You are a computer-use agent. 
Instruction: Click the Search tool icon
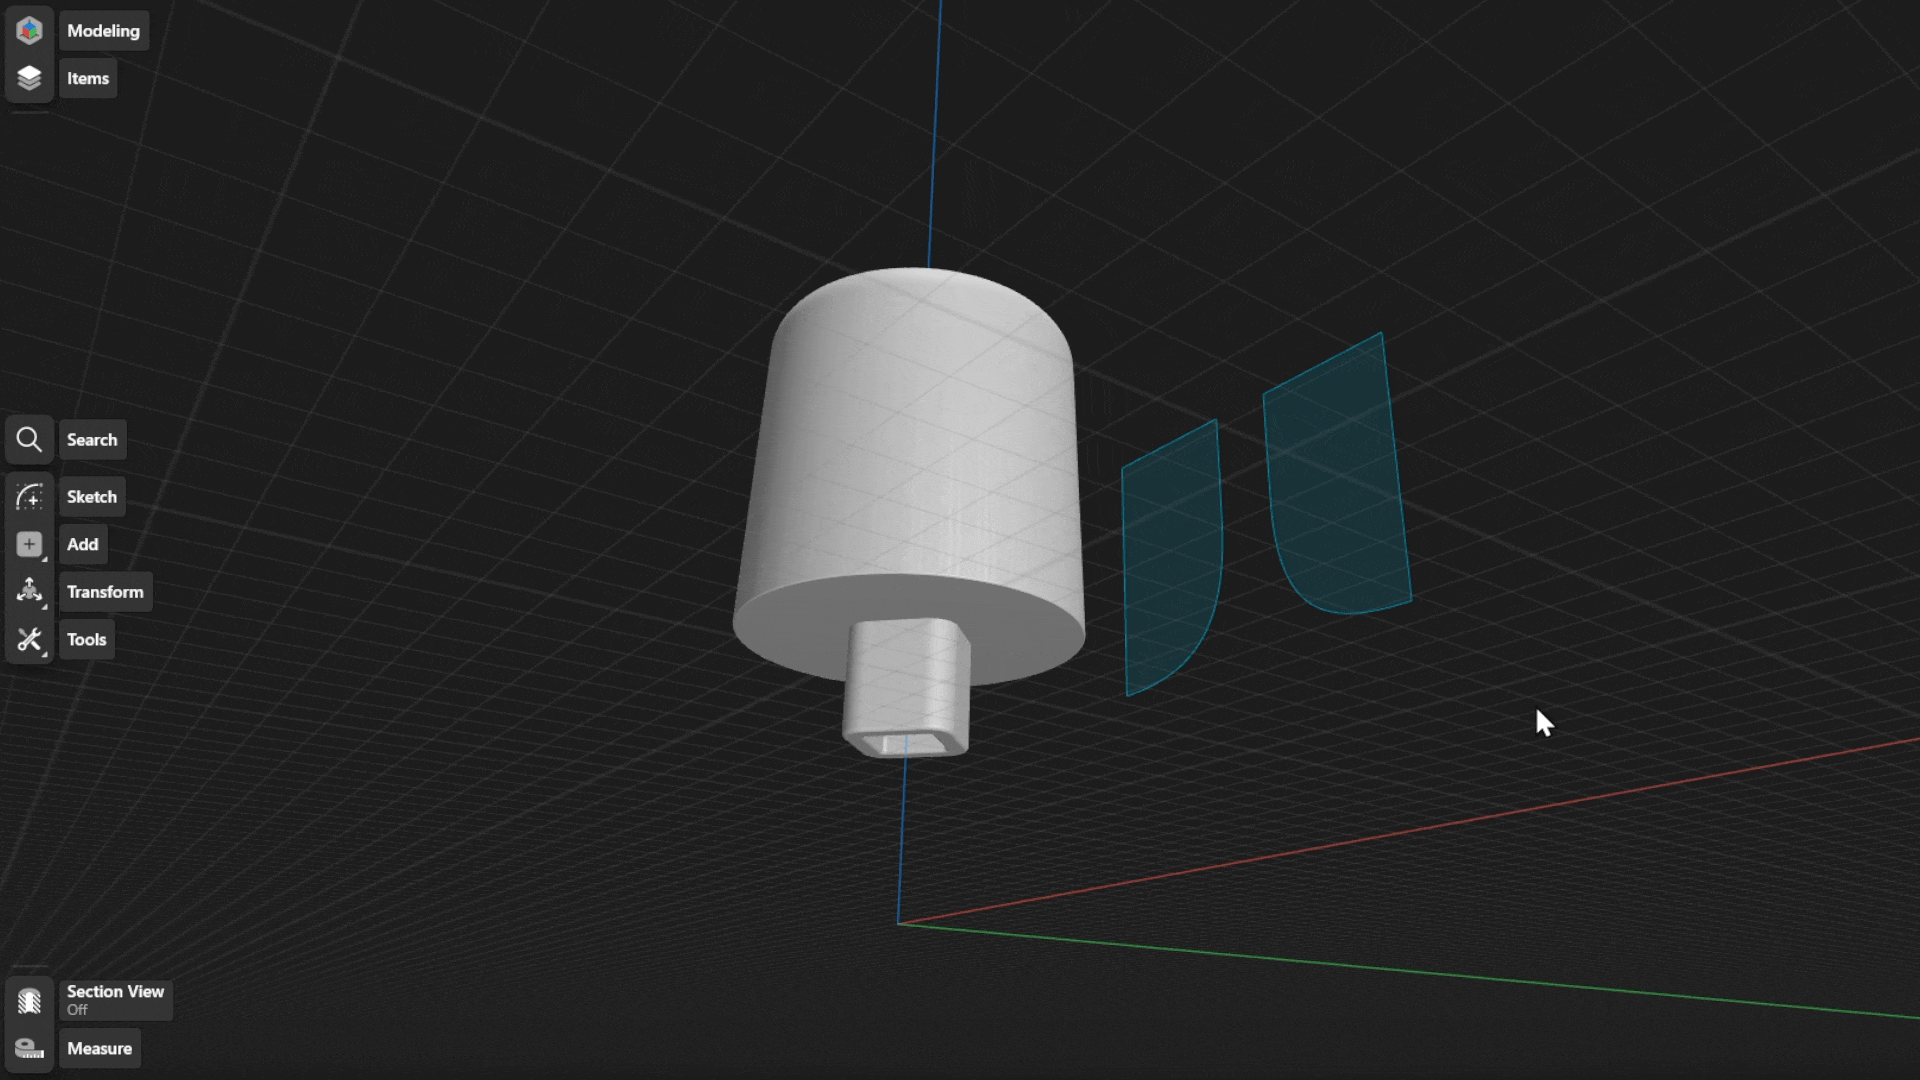(x=29, y=438)
